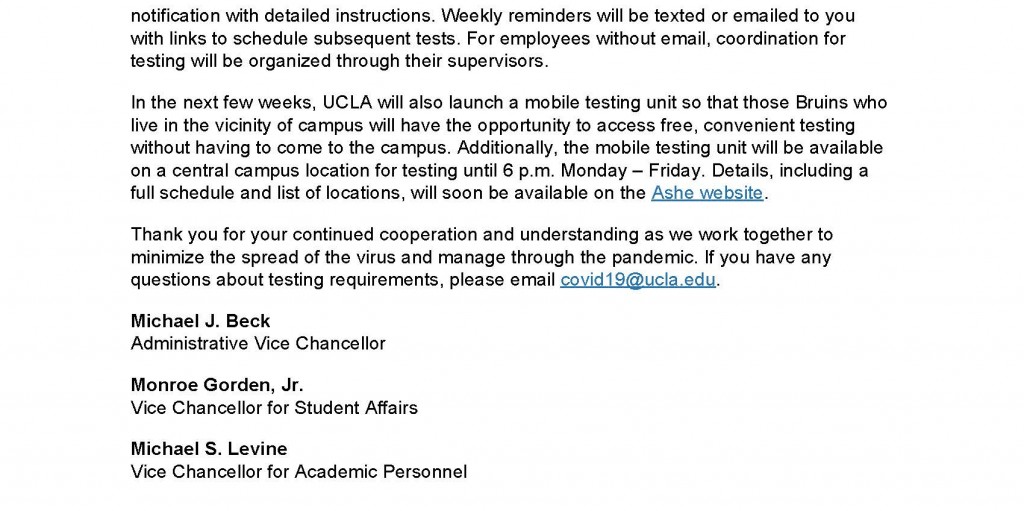Open the Ashe website link

707,193
